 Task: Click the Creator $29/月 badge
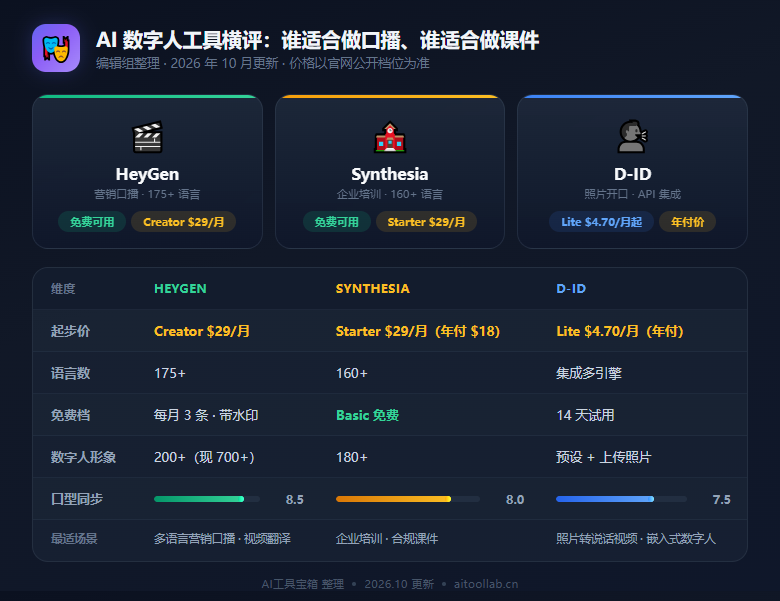point(184,222)
